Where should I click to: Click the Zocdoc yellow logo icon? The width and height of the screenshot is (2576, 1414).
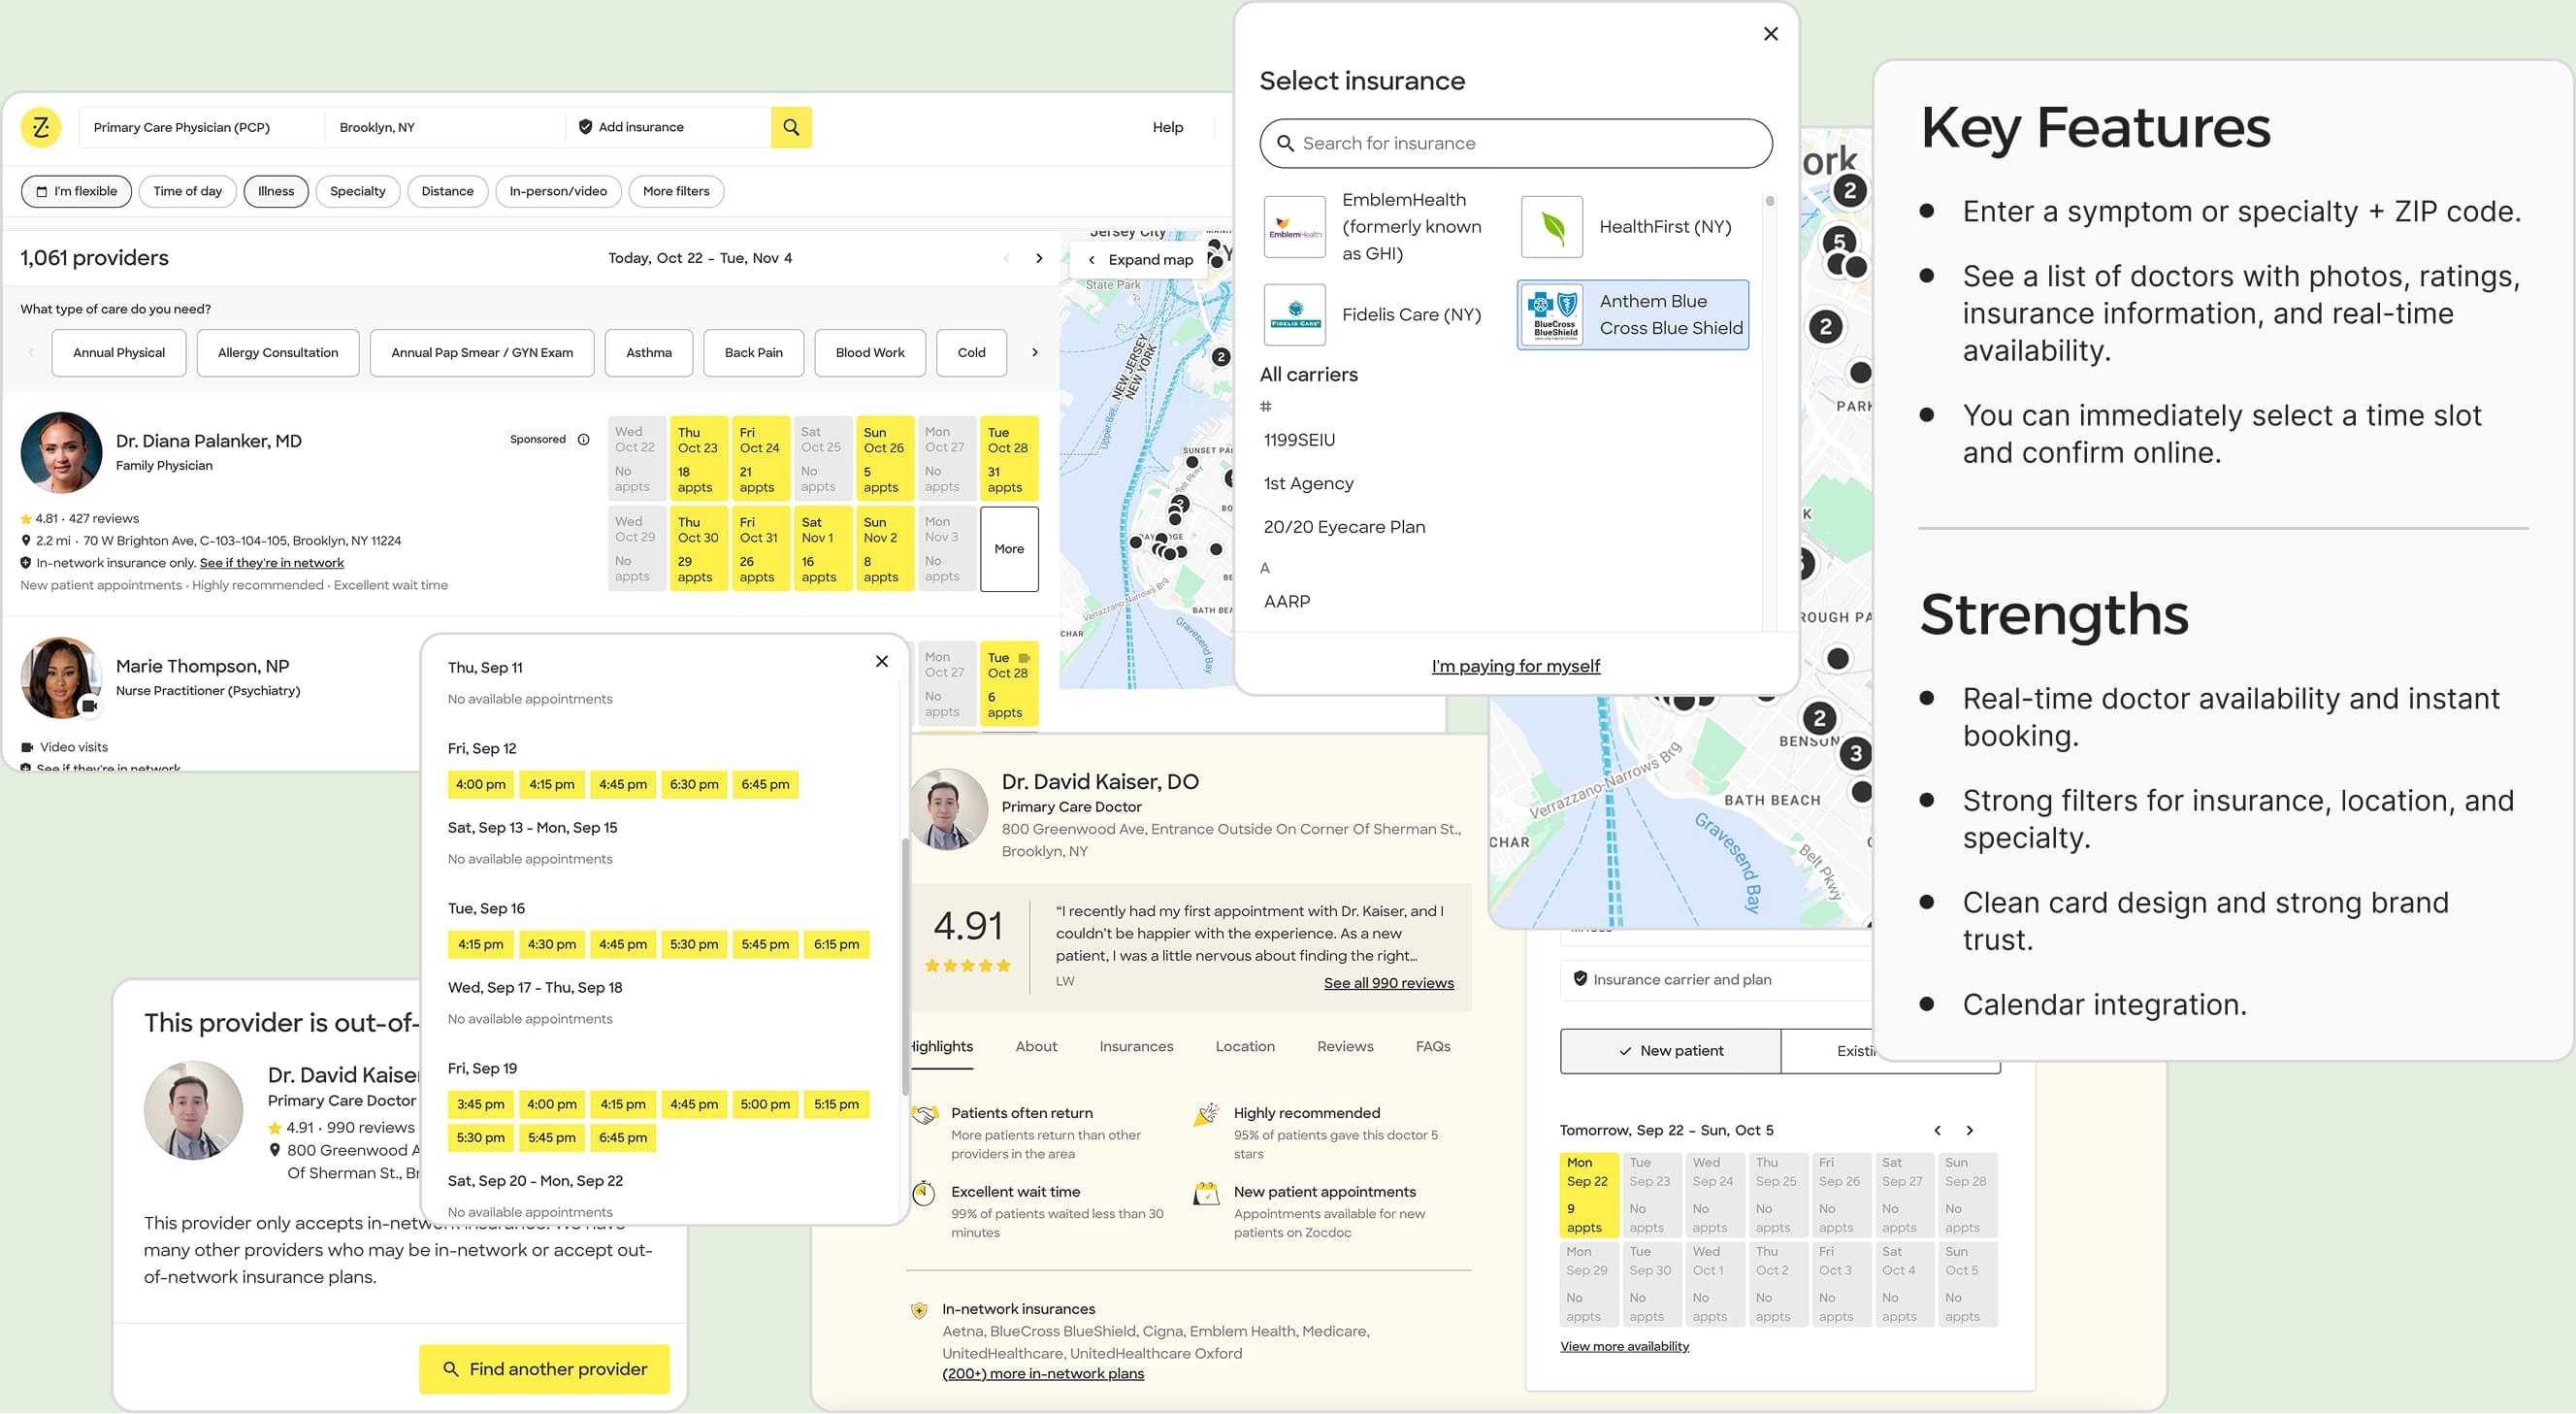pos(41,127)
